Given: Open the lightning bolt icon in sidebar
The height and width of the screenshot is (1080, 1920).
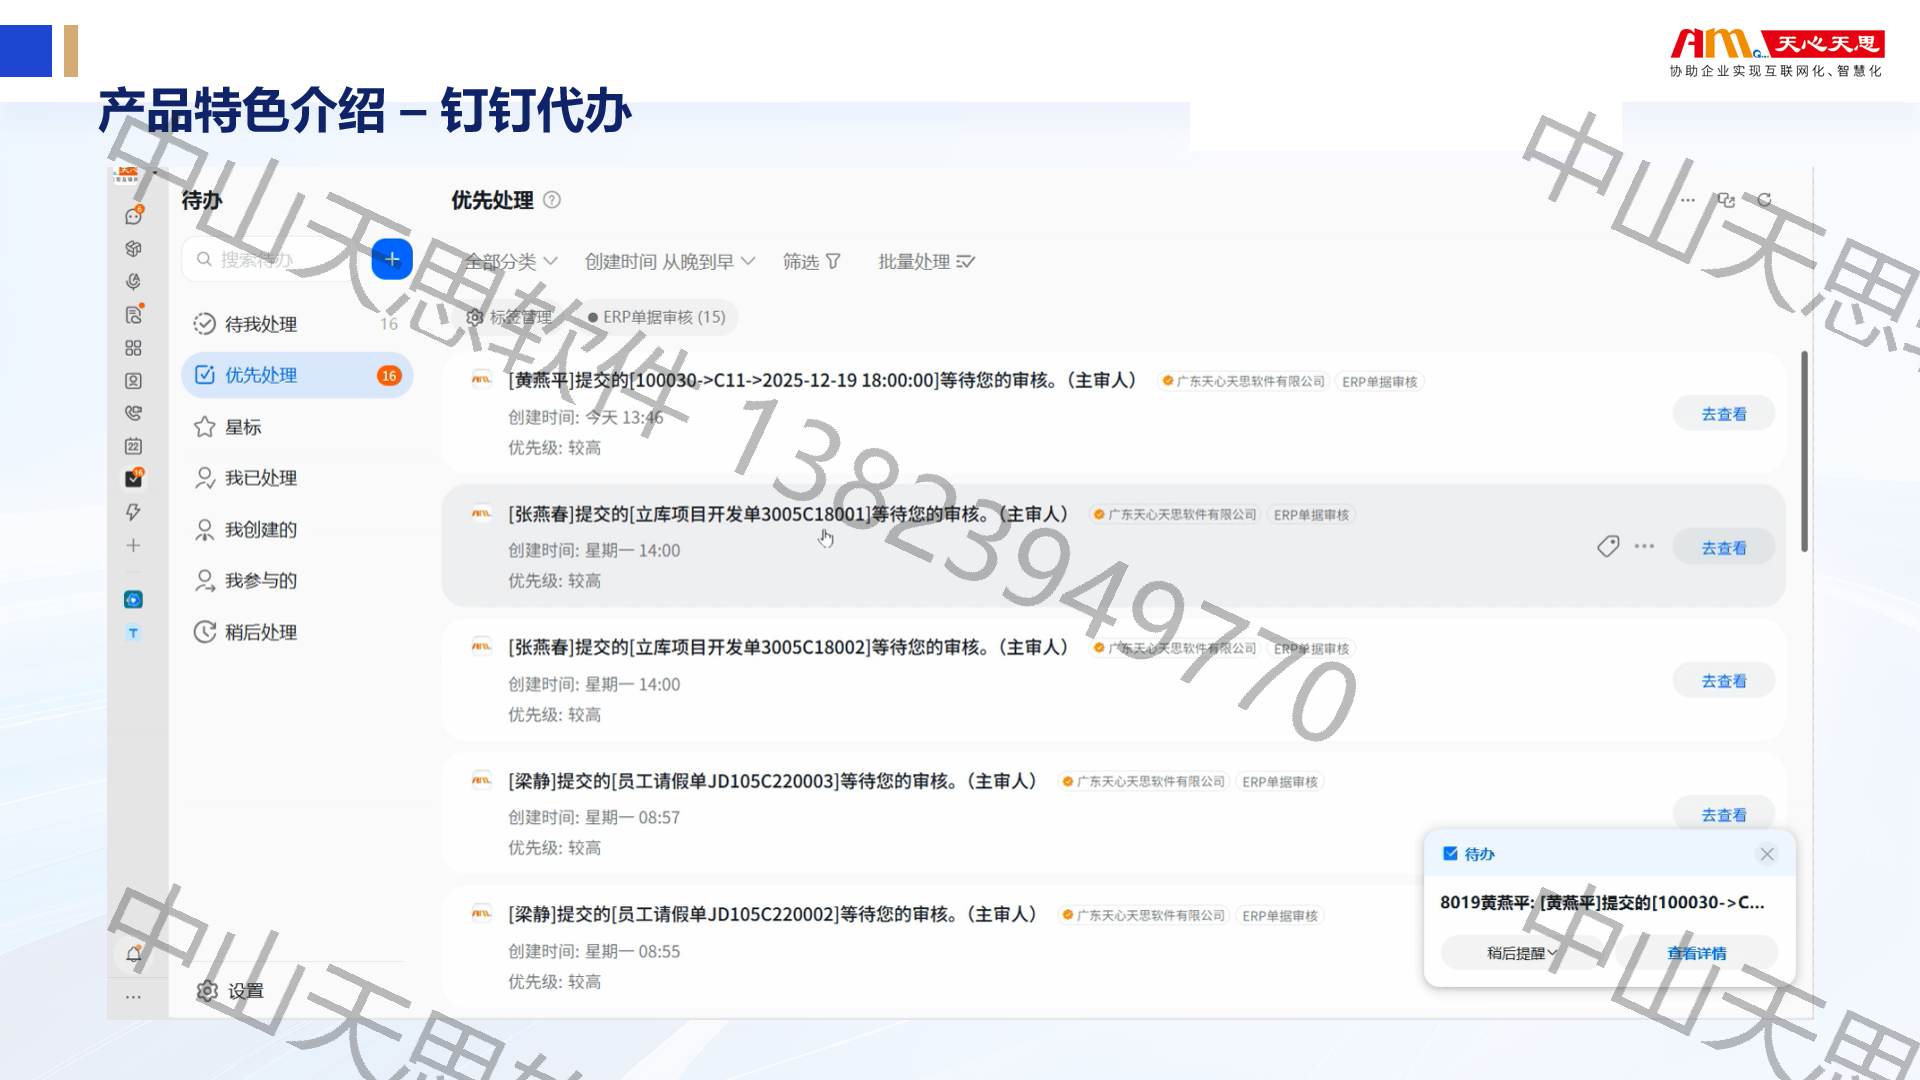Looking at the screenshot, I should tap(133, 512).
